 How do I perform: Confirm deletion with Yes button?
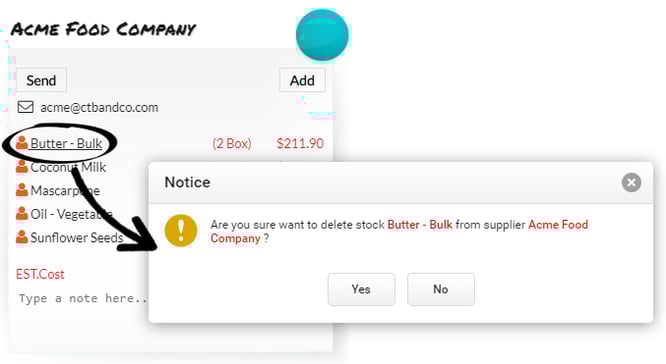click(361, 289)
